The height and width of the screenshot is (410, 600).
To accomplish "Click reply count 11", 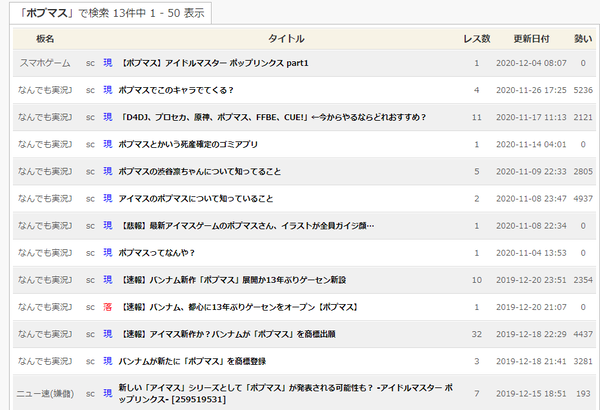I will (477, 117).
